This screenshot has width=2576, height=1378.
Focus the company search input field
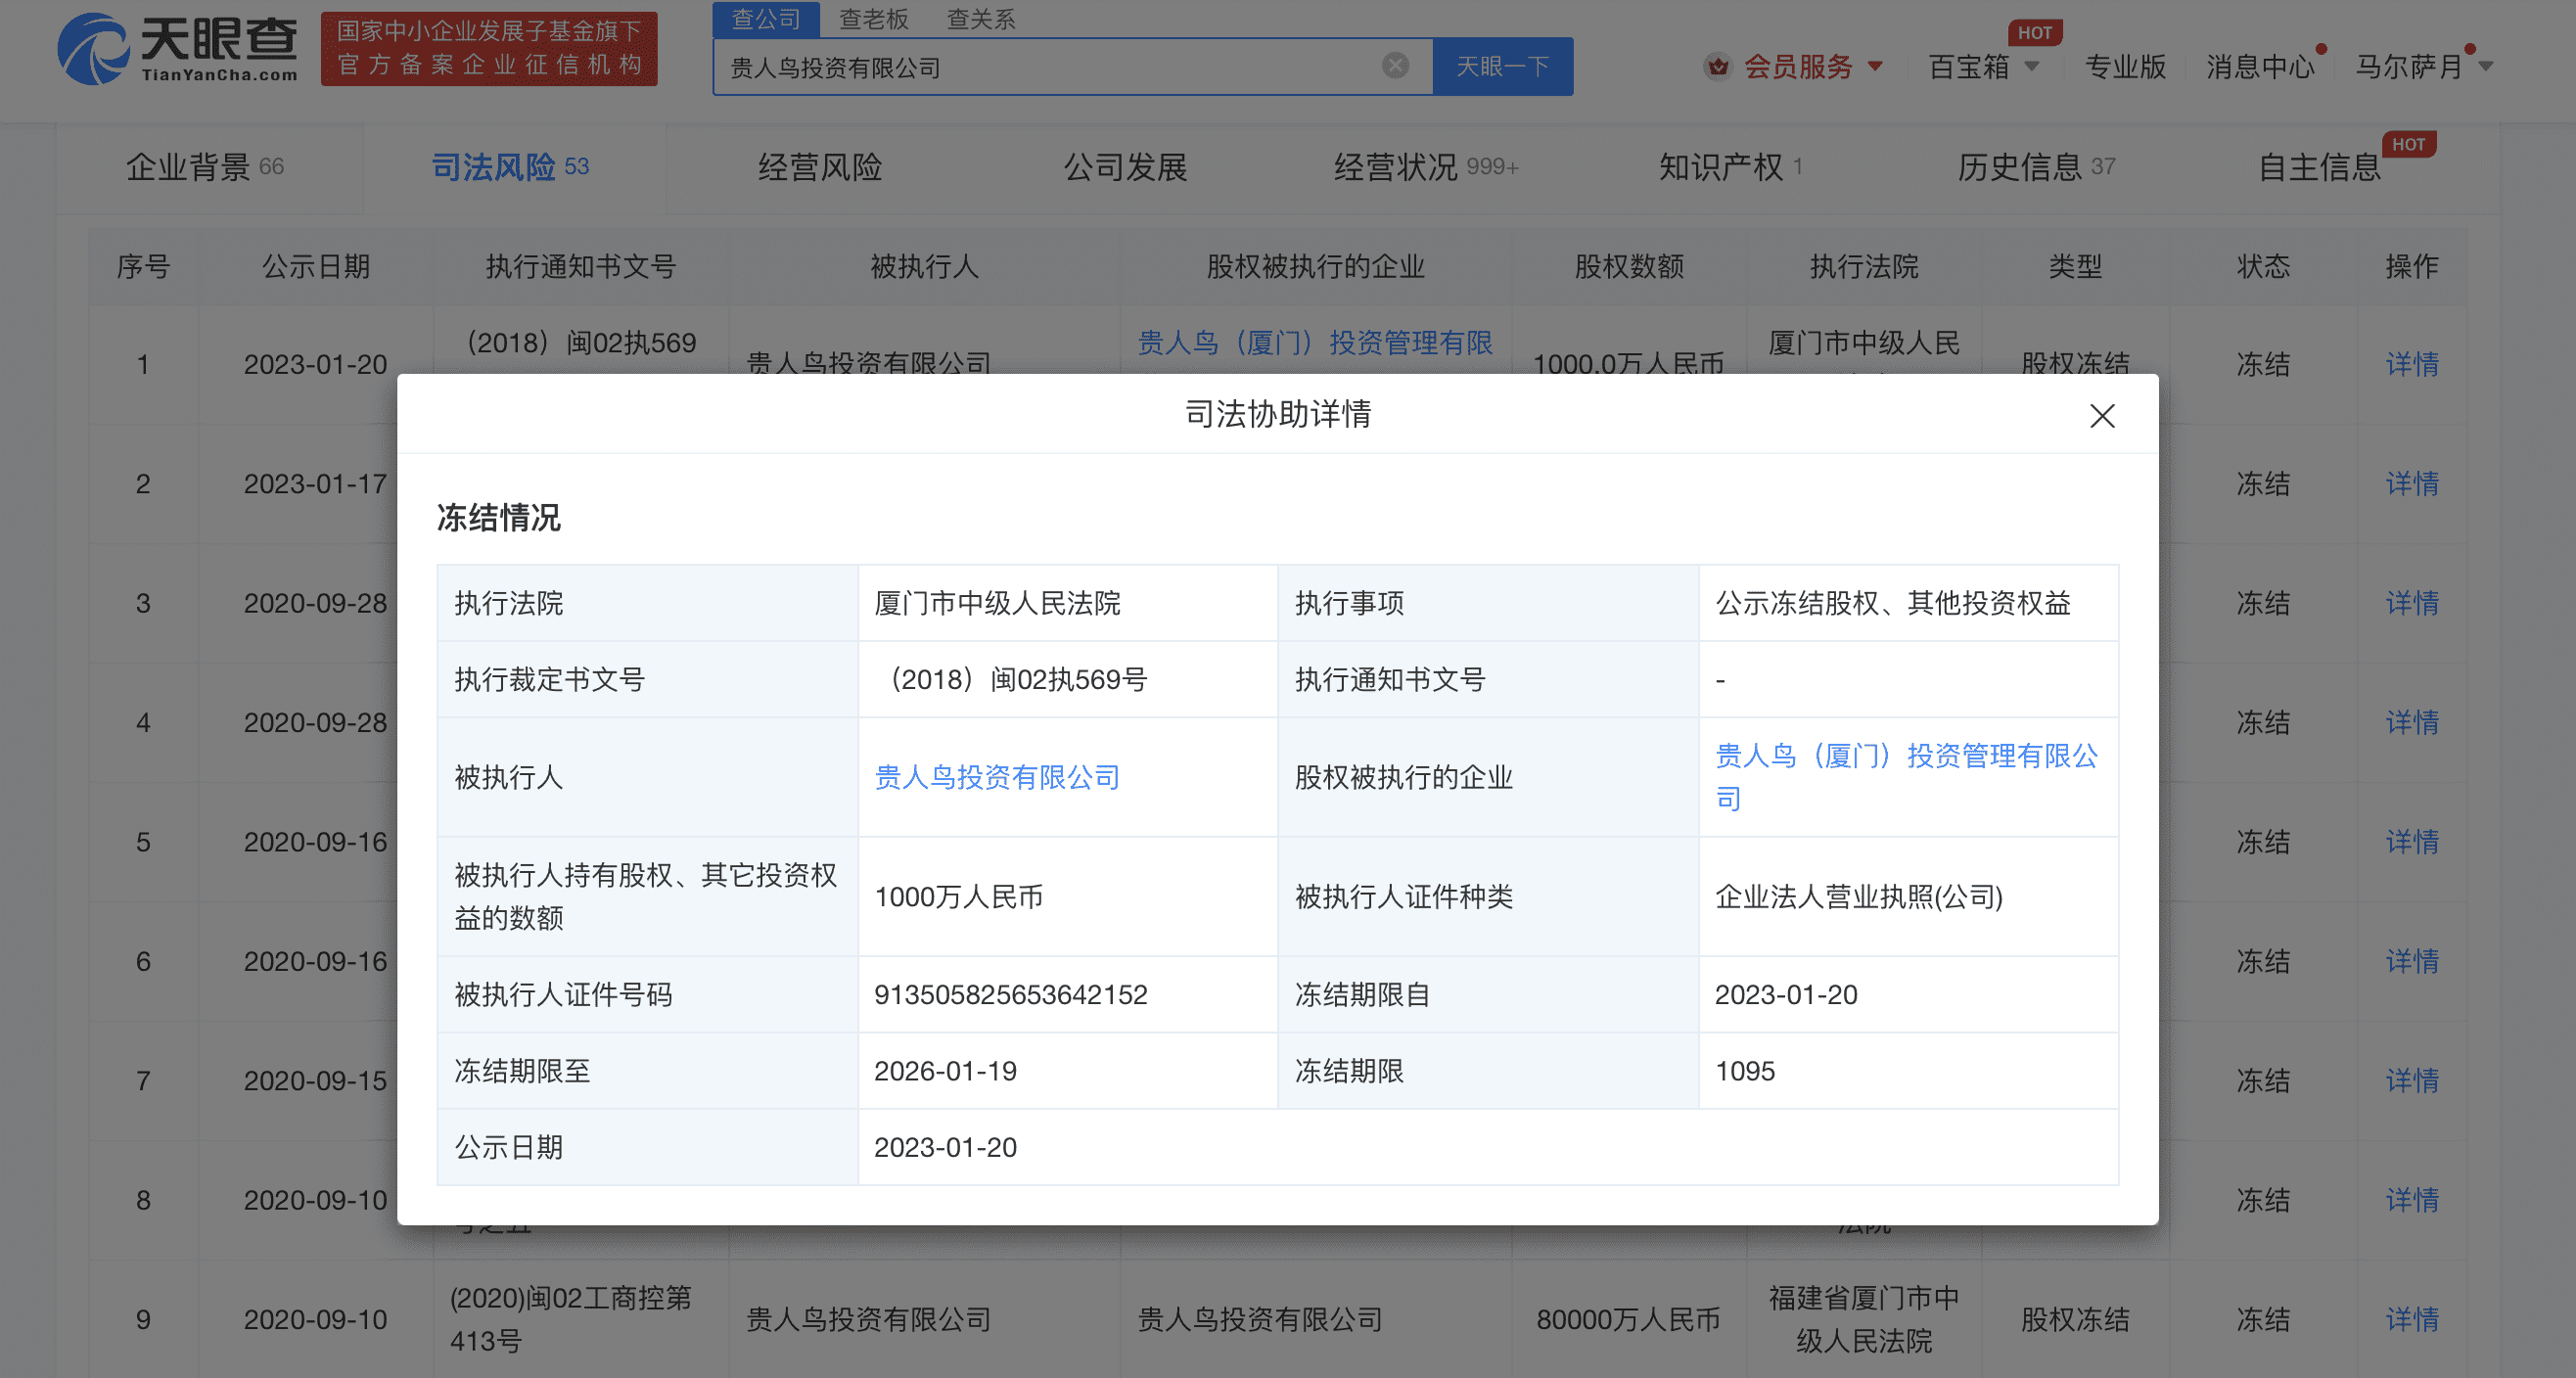click(x=1050, y=67)
